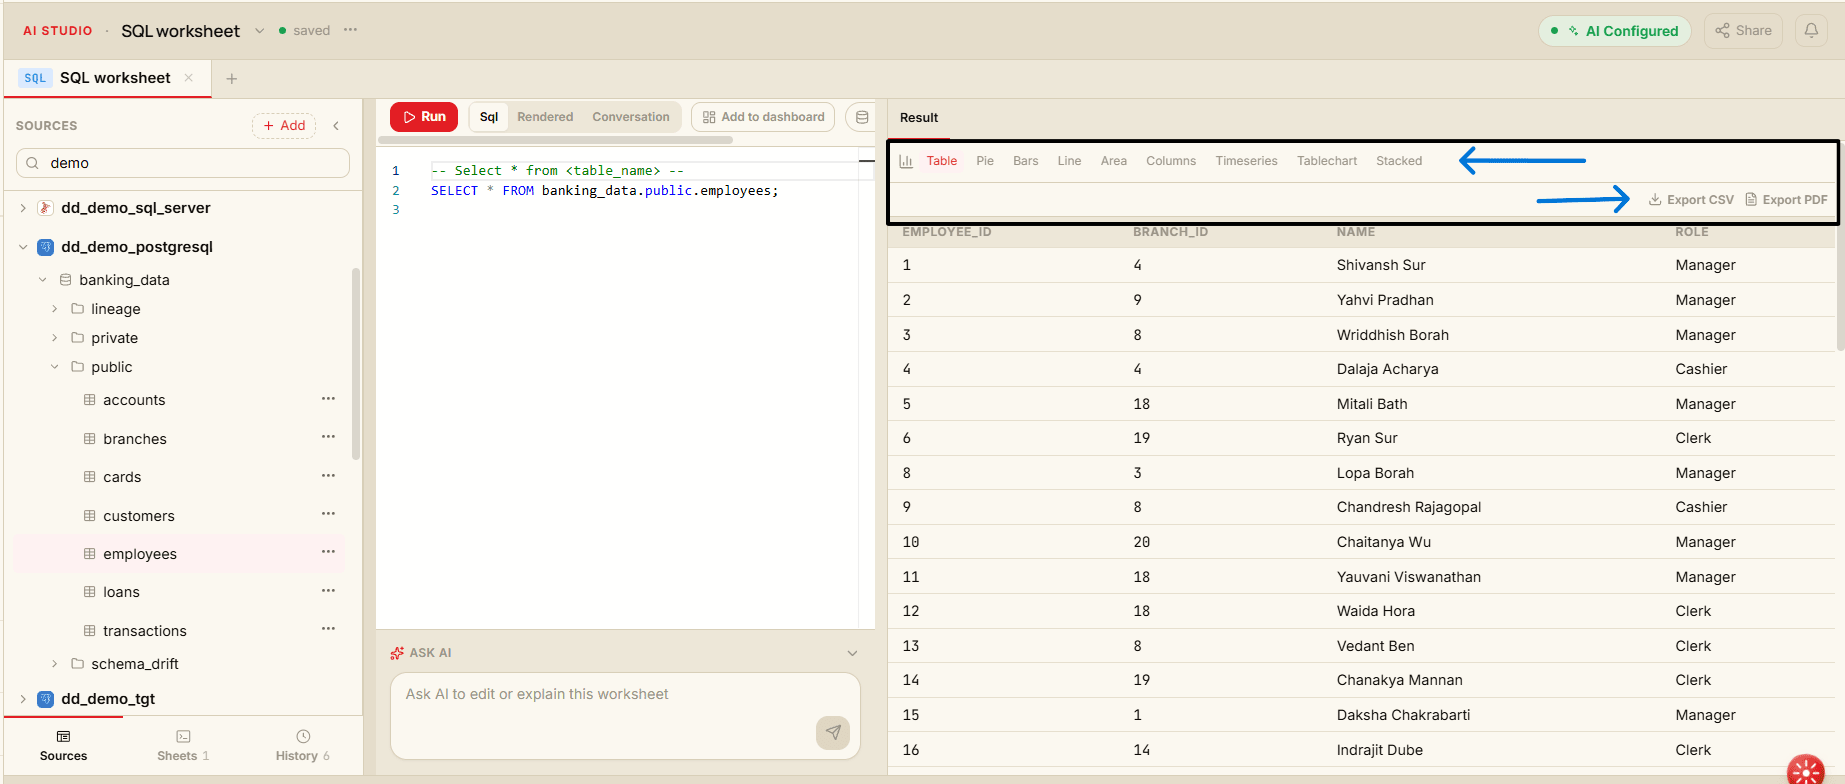Open options menu for transactions table
This screenshot has width=1845, height=784.
coord(328,629)
